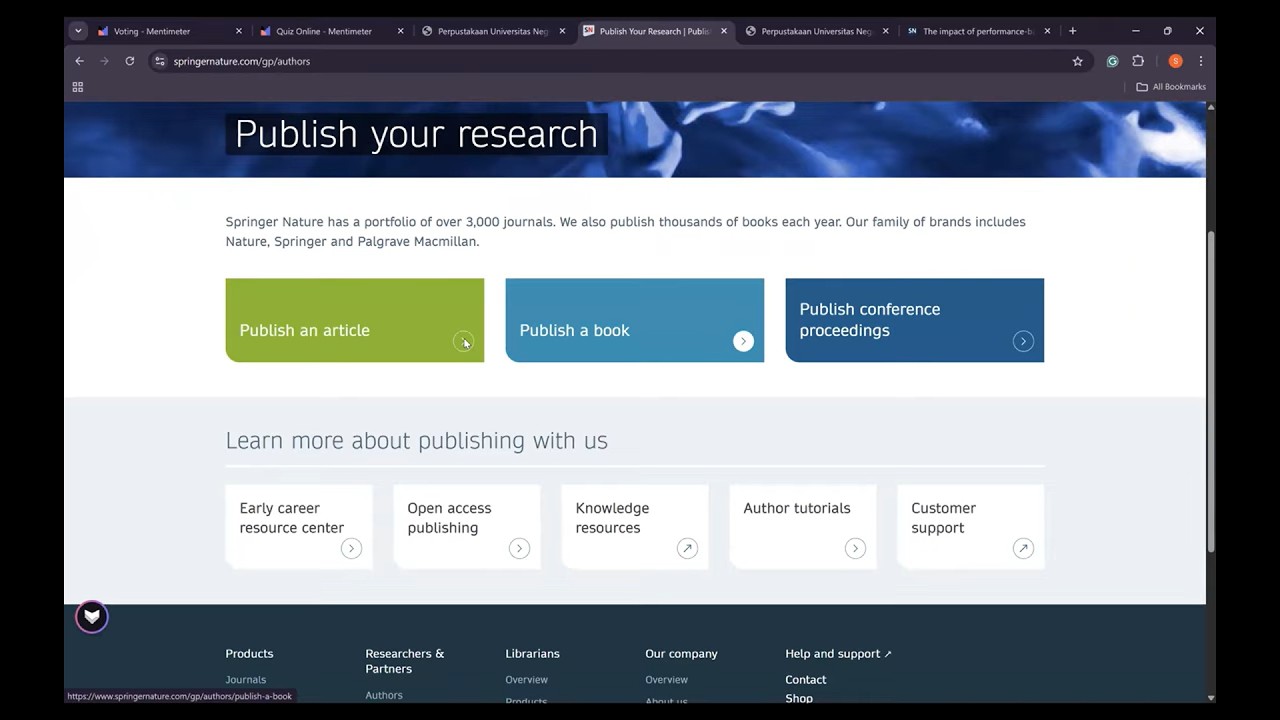Go back with the browser back arrow
This screenshot has width=1280, height=720.
click(80, 61)
